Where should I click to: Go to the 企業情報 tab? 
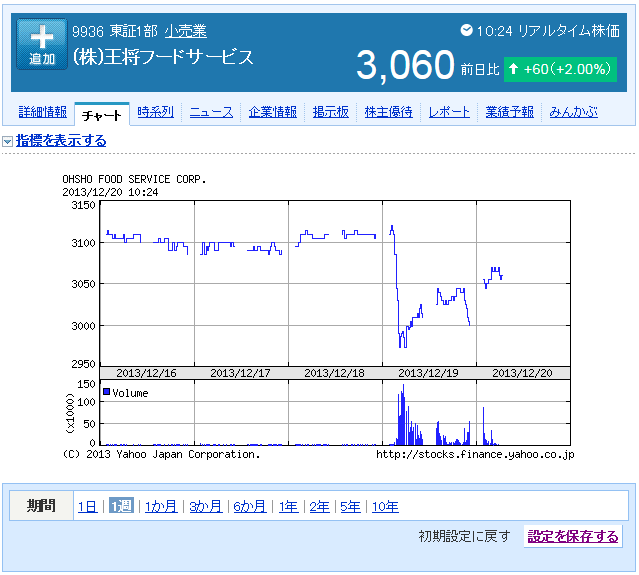[273, 112]
